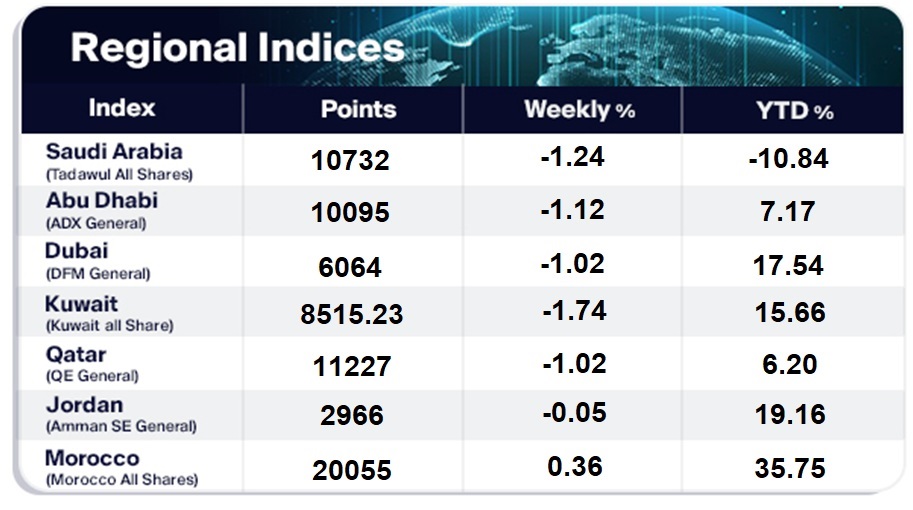Select Kuwait points value 8515.23
Screen dimensions: 913x510
pos(352,314)
